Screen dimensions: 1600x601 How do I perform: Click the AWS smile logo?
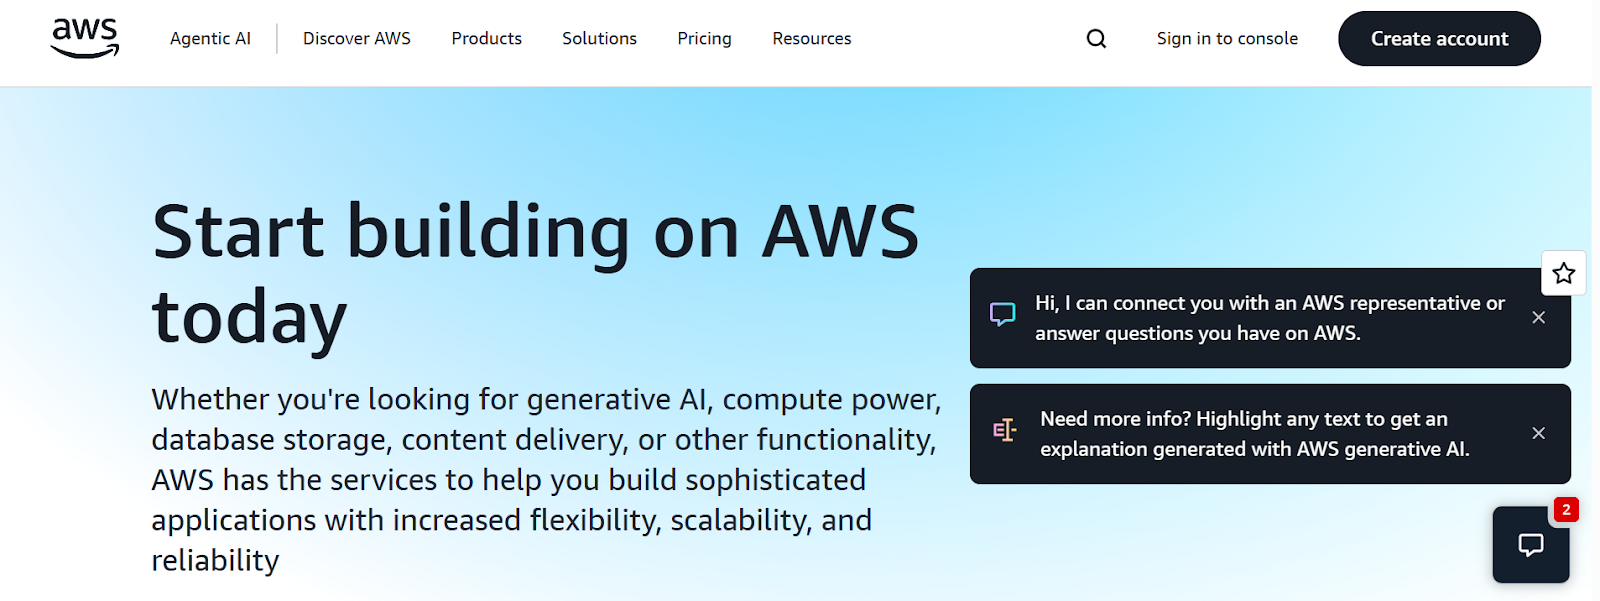point(84,38)
